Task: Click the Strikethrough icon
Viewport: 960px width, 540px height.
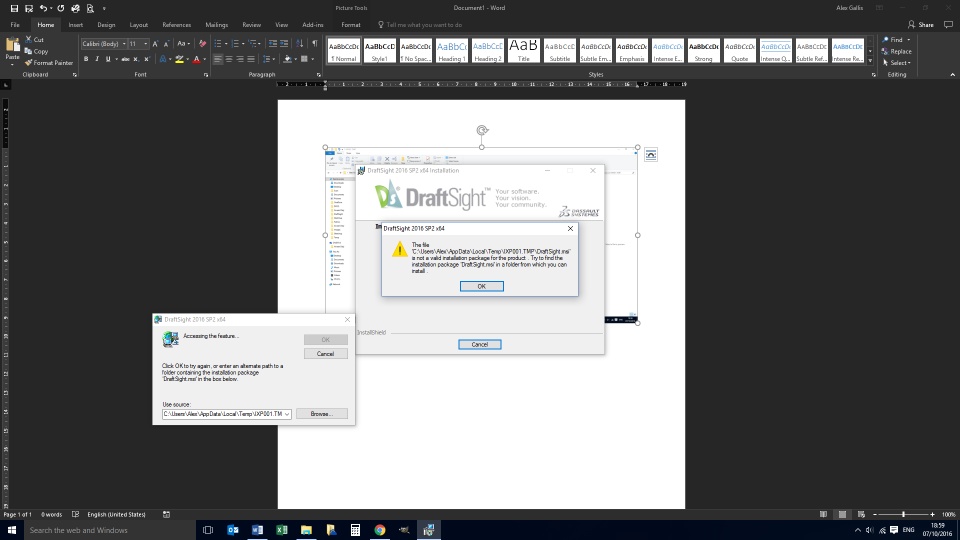Action: (x=125, y=59)
